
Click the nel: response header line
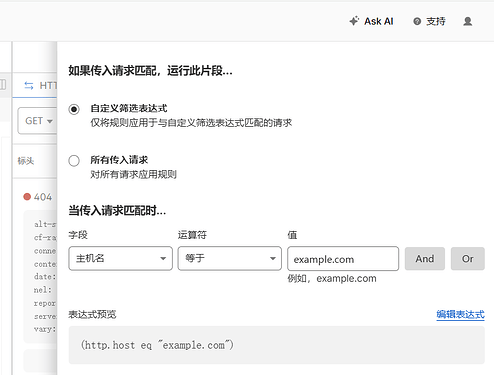pos(43,290)
